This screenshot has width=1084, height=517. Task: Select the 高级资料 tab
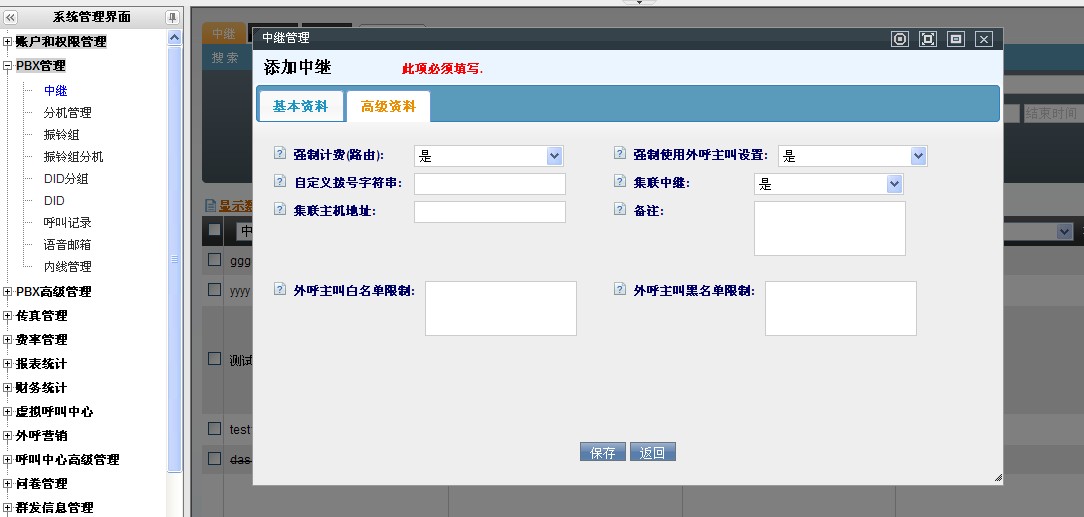click(388, 106)
